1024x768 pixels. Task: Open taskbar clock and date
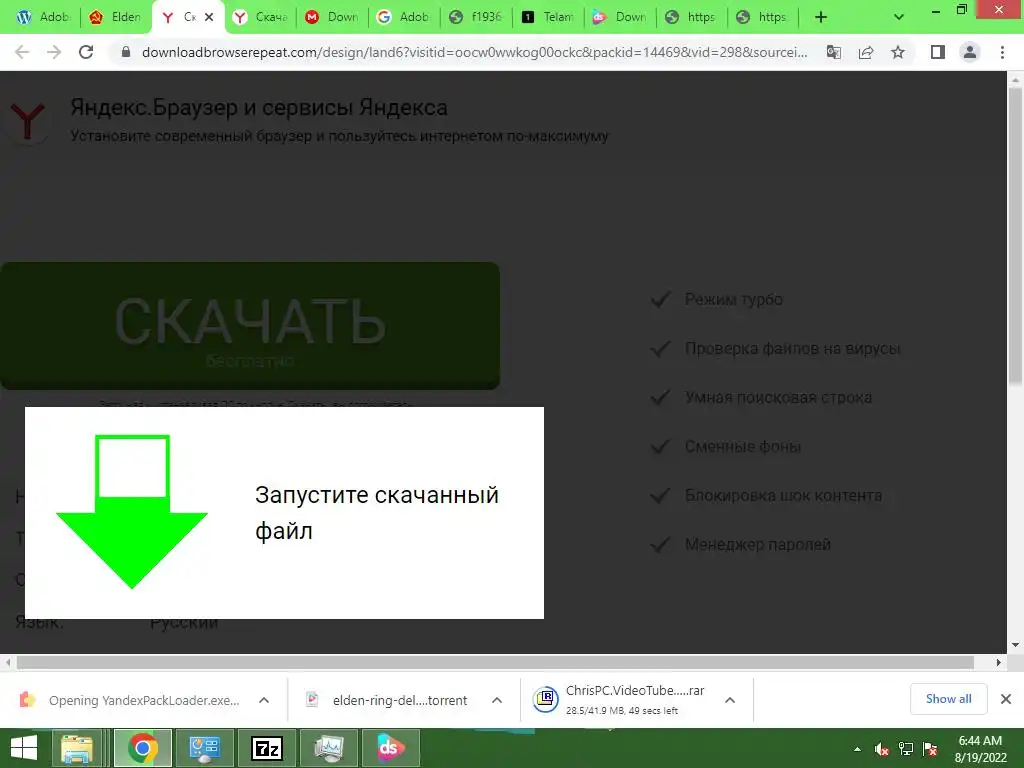[980, 749]
